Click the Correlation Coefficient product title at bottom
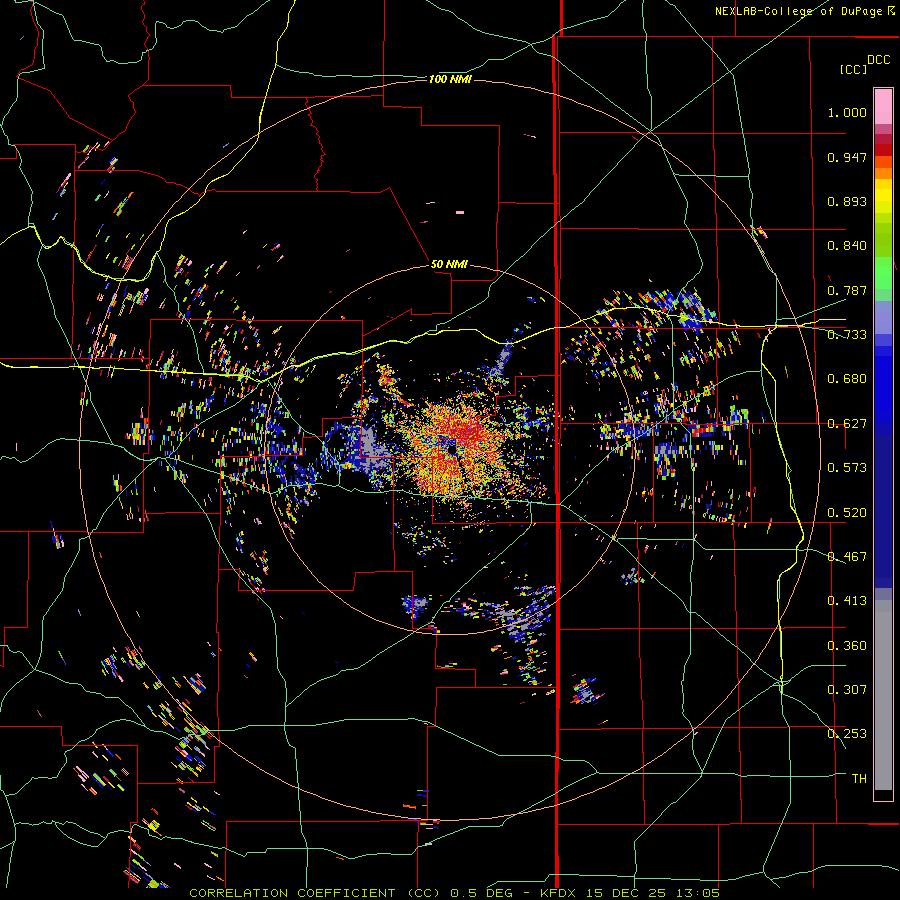900x900 pixels. click(454, 893)
